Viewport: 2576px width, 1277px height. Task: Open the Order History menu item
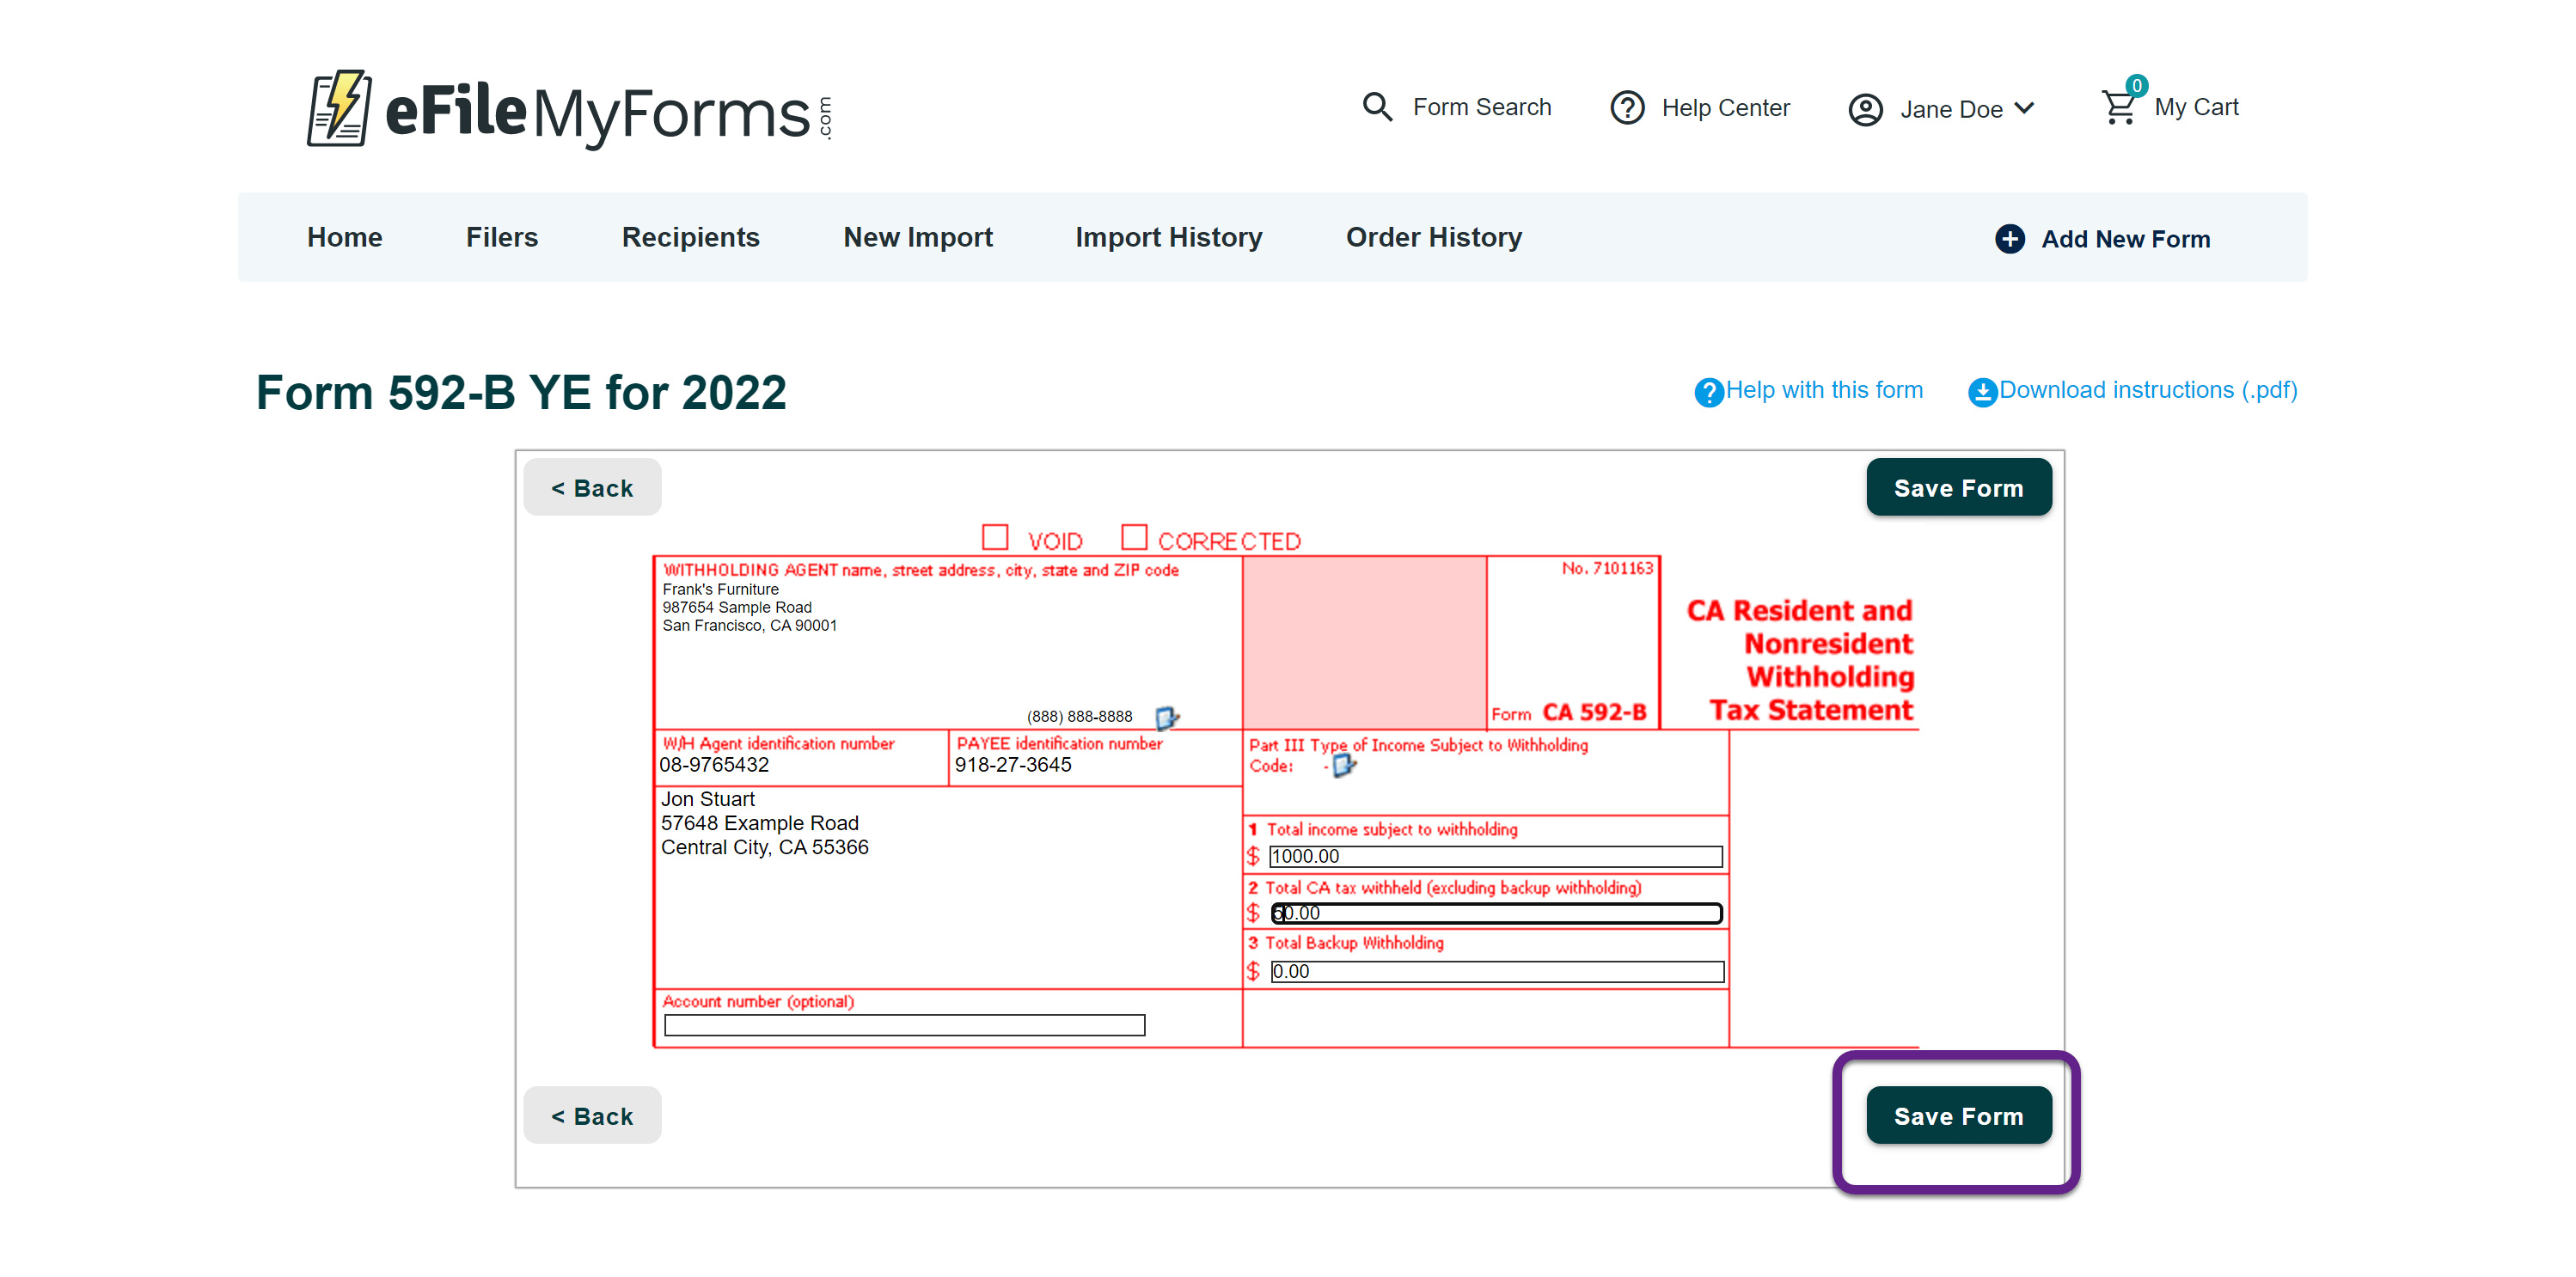(x=1433, y=237)
